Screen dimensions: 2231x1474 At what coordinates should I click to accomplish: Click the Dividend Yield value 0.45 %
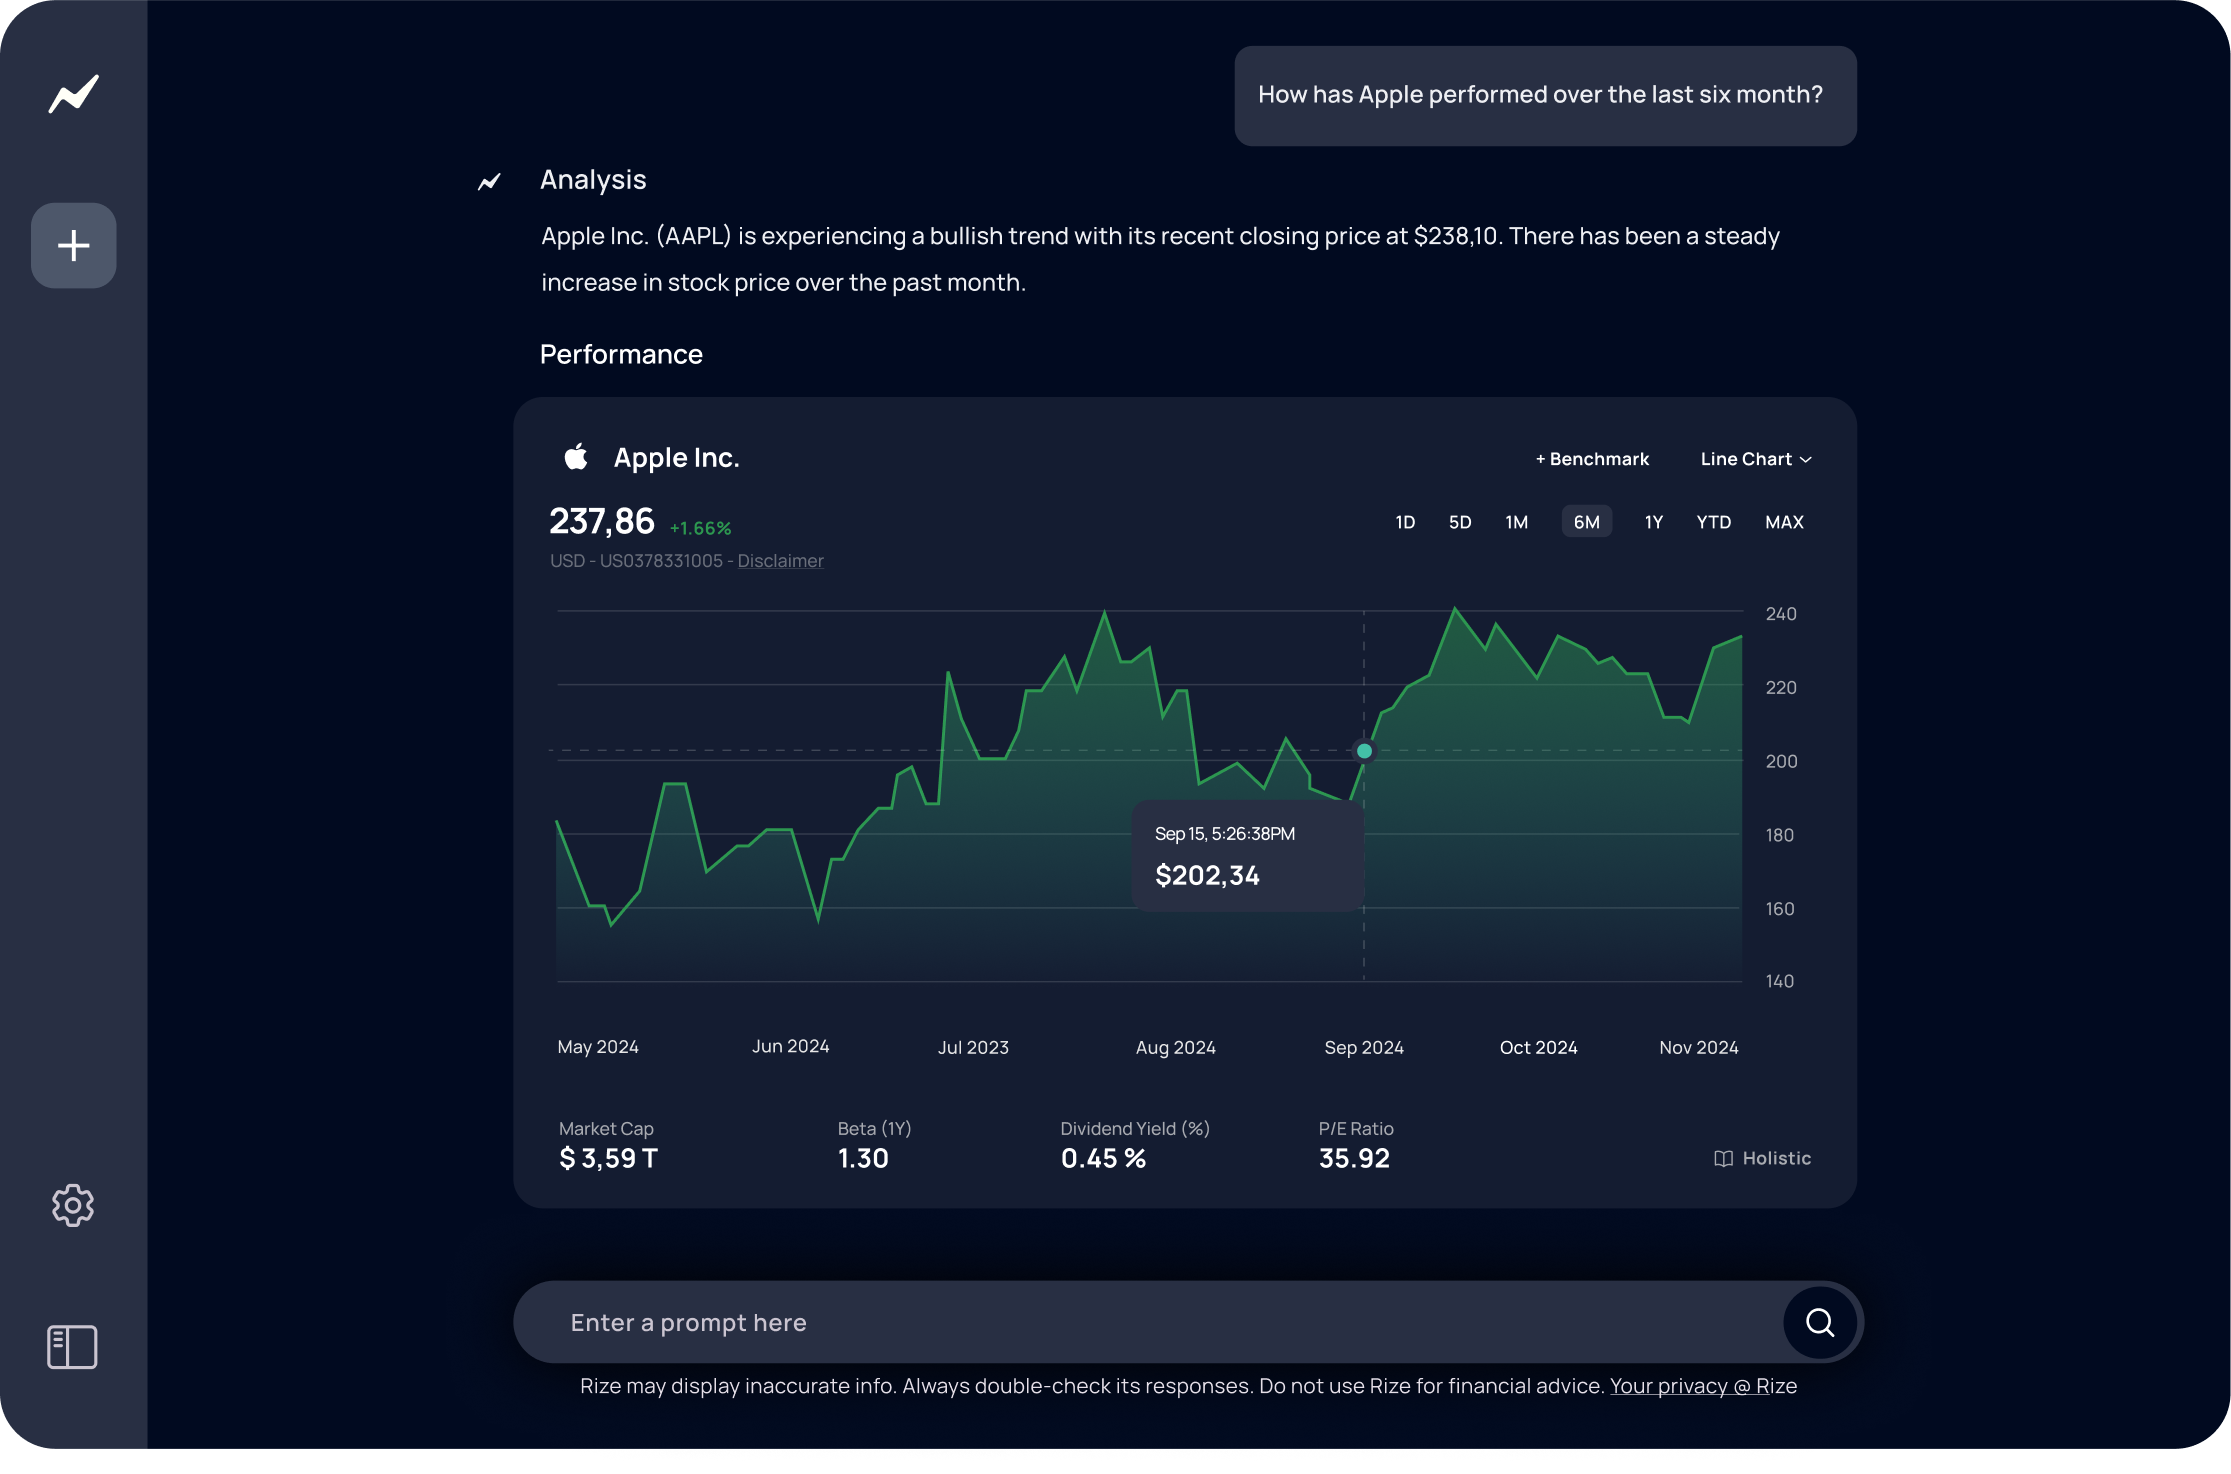tap(1103, 1159)
